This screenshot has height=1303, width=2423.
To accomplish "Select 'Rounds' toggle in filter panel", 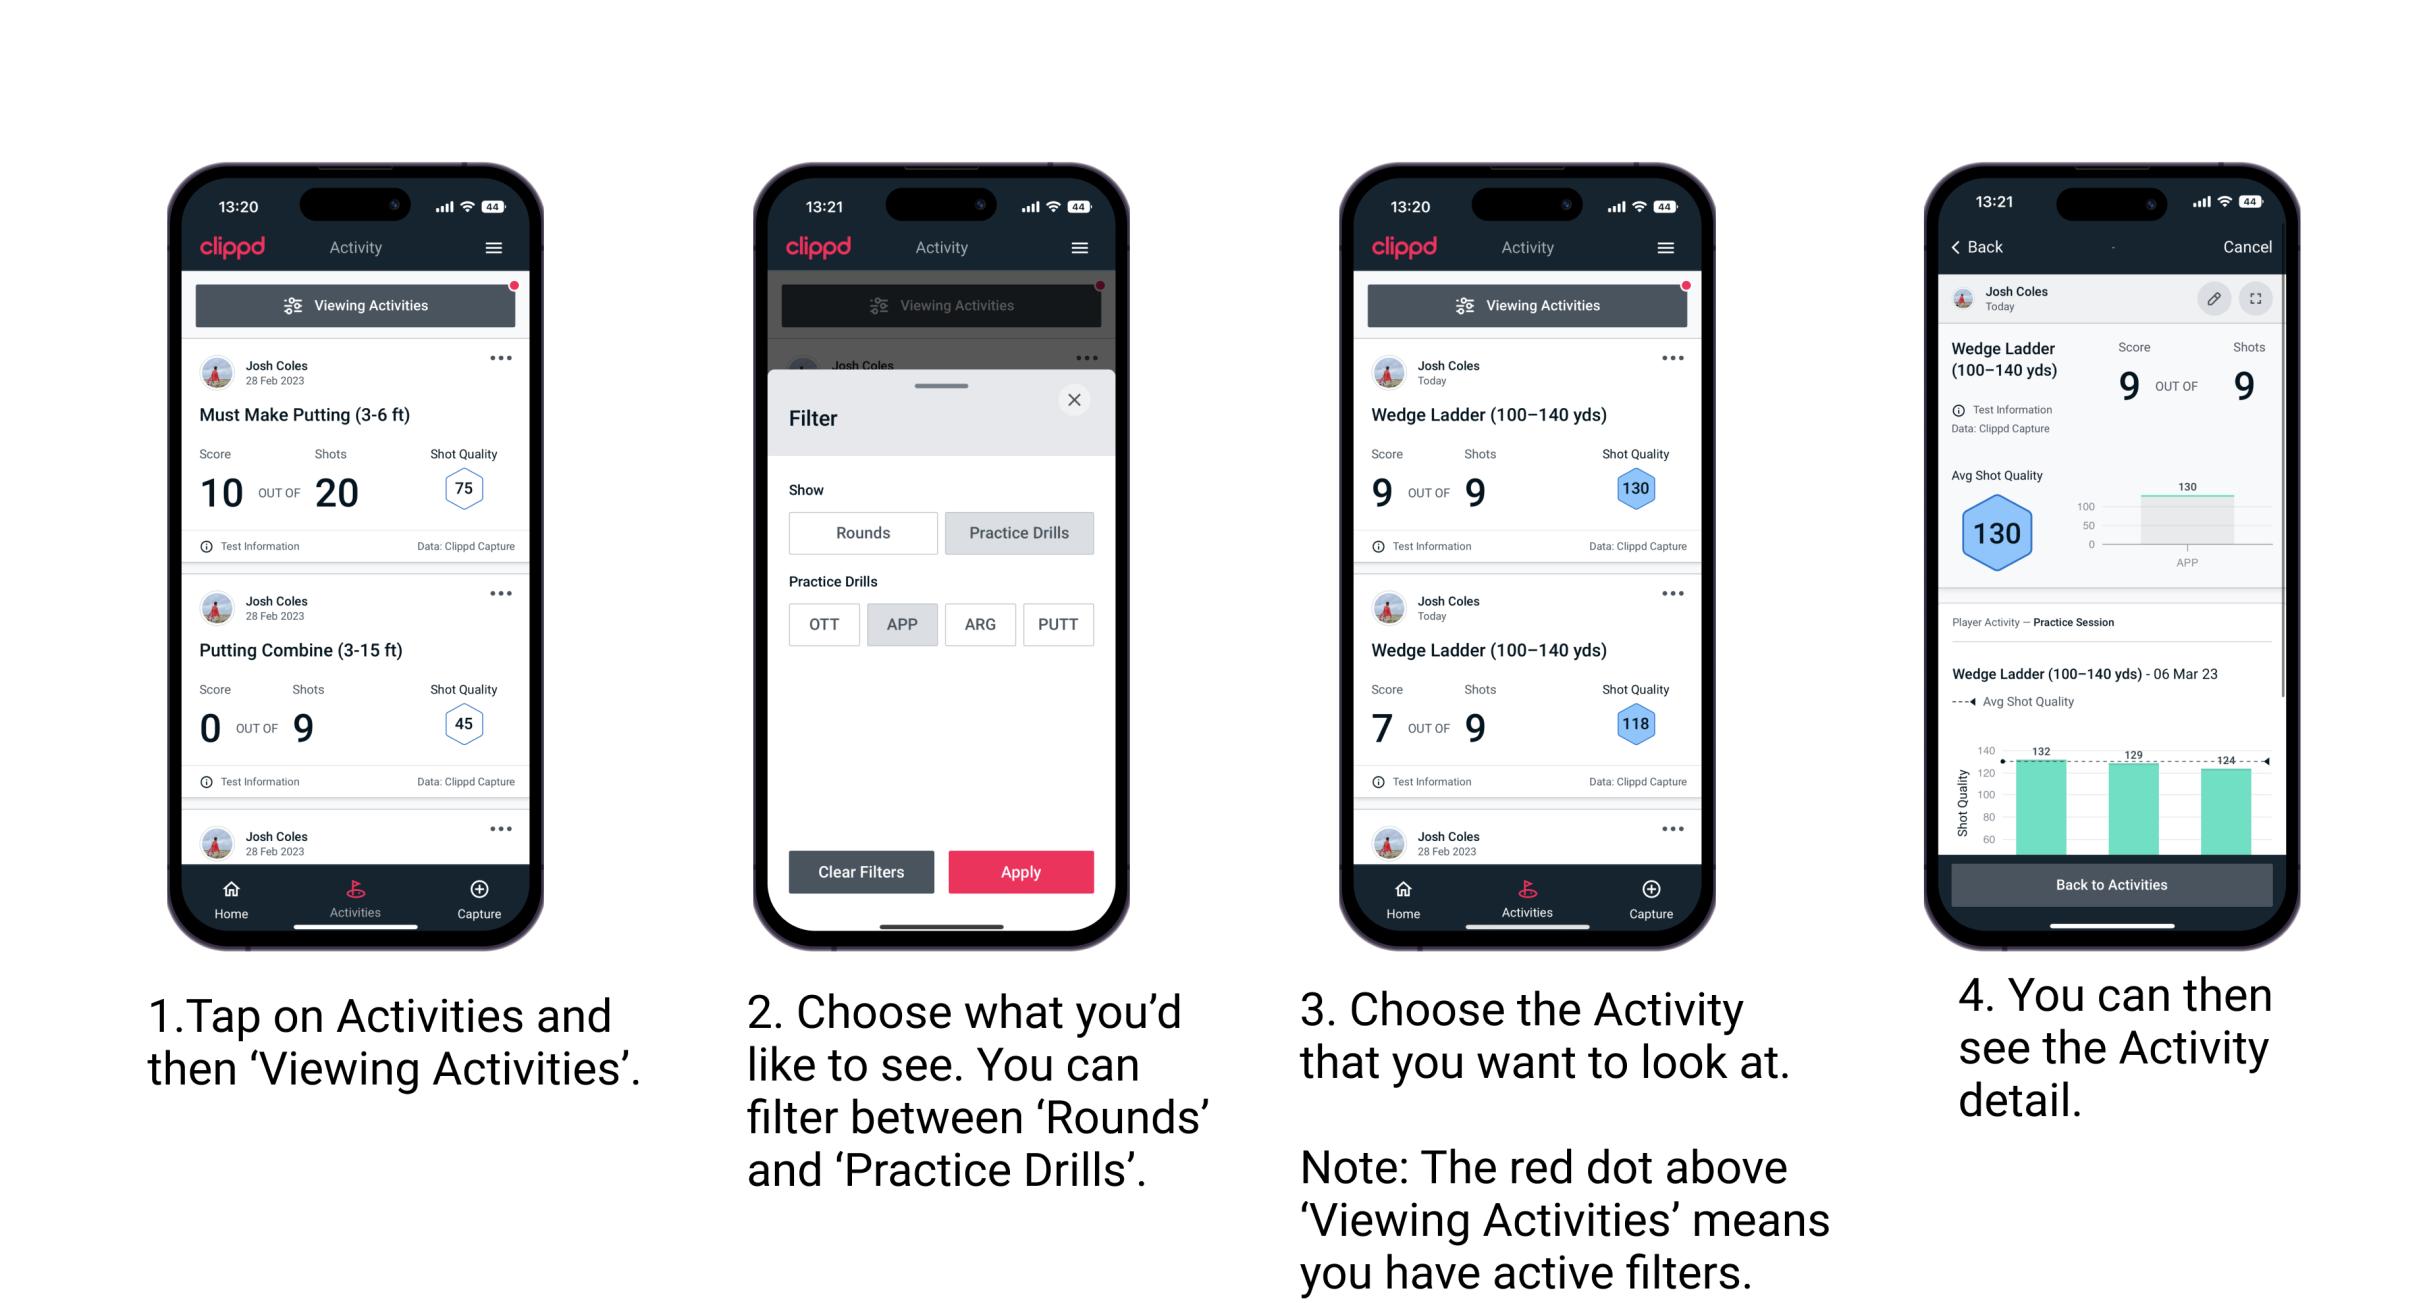I will click(x=860, y=533).
